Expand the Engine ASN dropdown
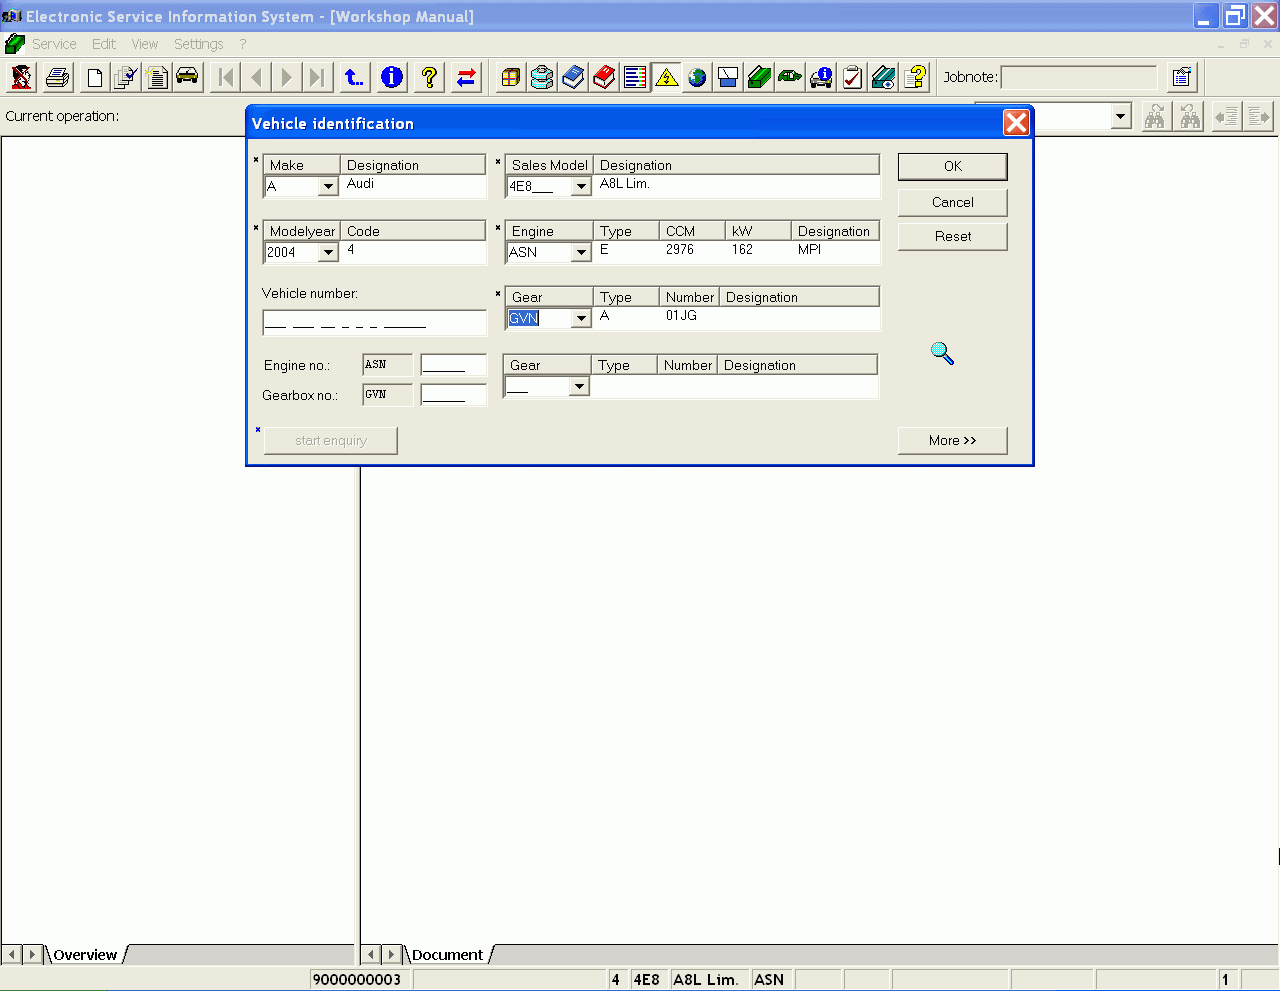The image size is (1280, 991). click(581, 253)
